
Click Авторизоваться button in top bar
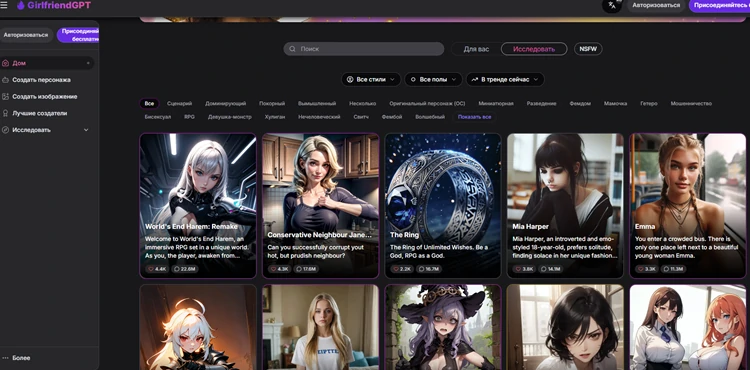pos(656,5)
